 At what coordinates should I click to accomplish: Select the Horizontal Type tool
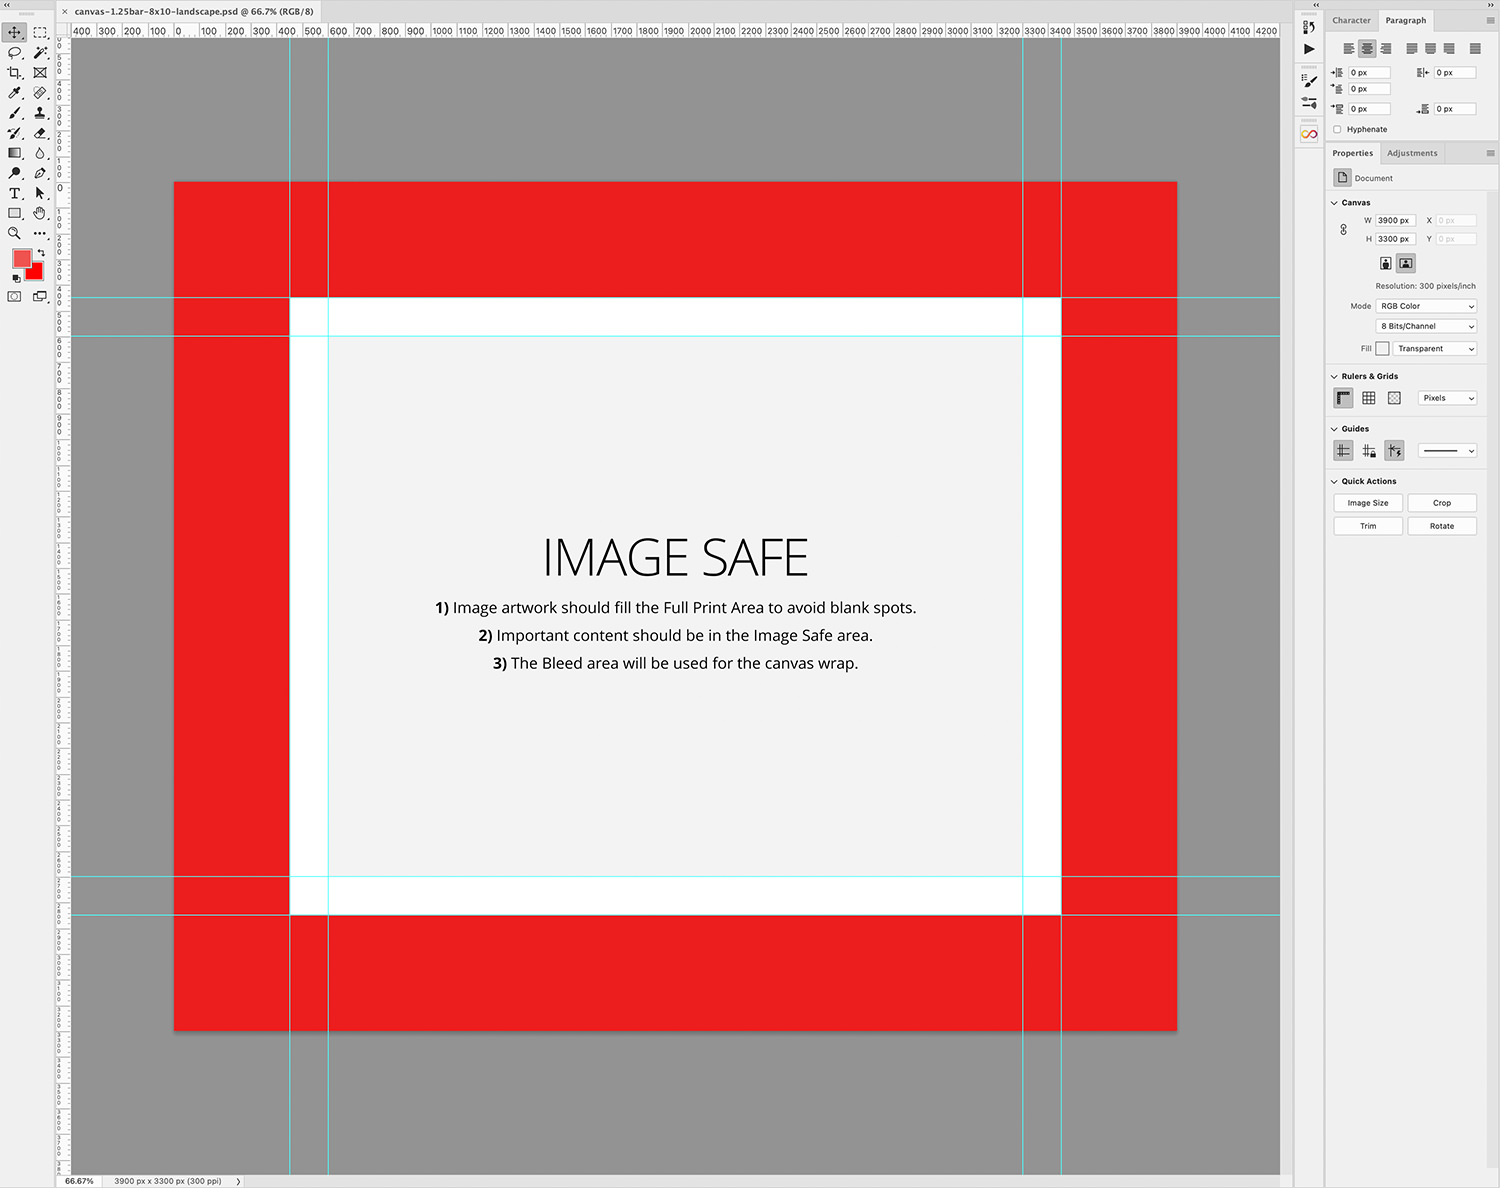(x=15, y=193)
